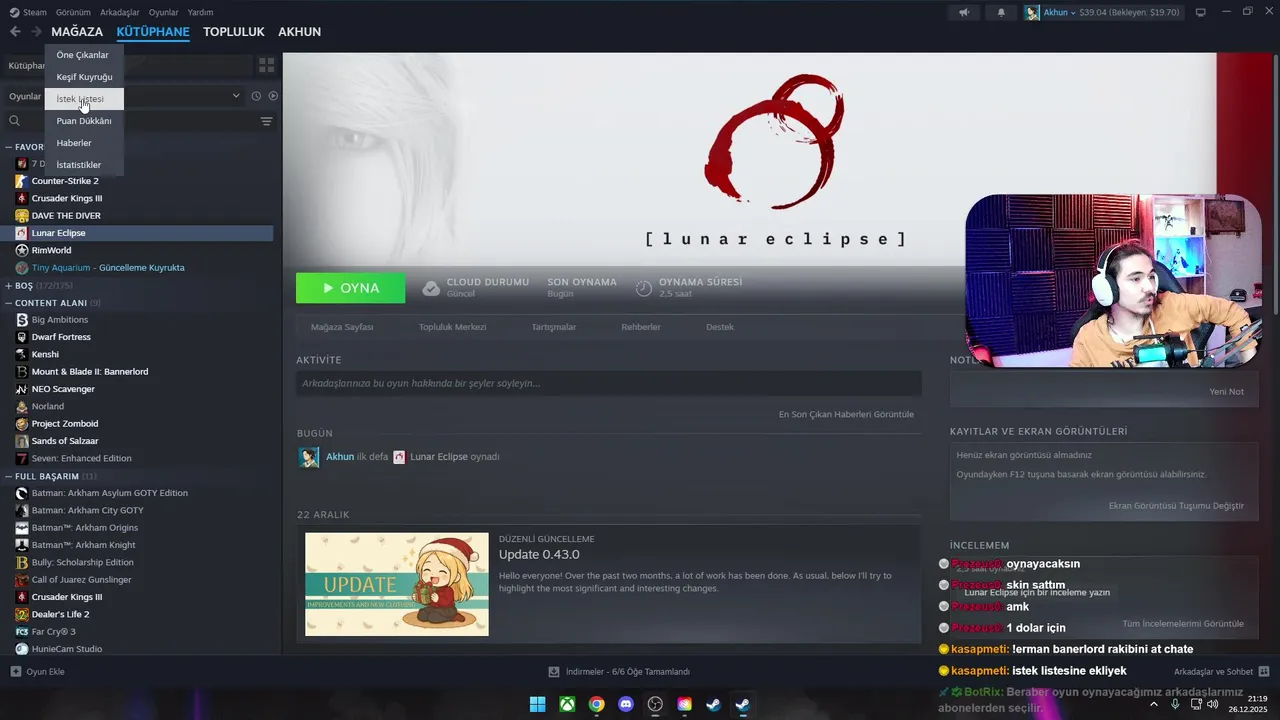The height and width of the screenshot is (720, 1280).
Task: Select Öne Çıkanlar from store menu
Action: (x=84, y=55)
